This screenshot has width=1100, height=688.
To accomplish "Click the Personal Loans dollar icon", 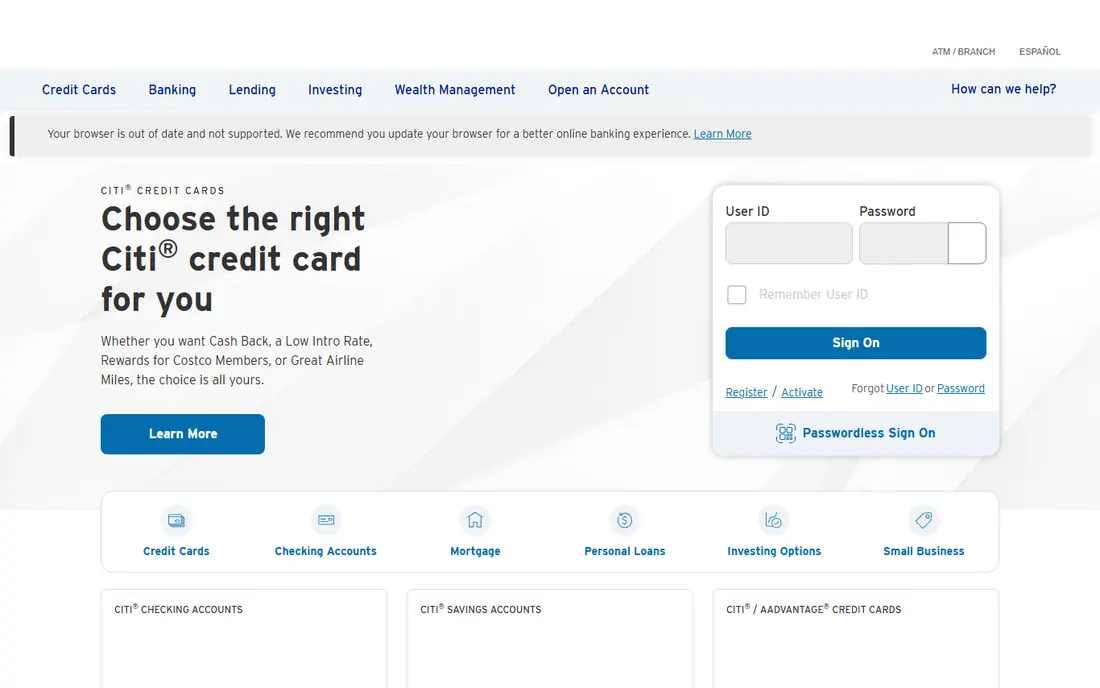I will click(624, 520).
